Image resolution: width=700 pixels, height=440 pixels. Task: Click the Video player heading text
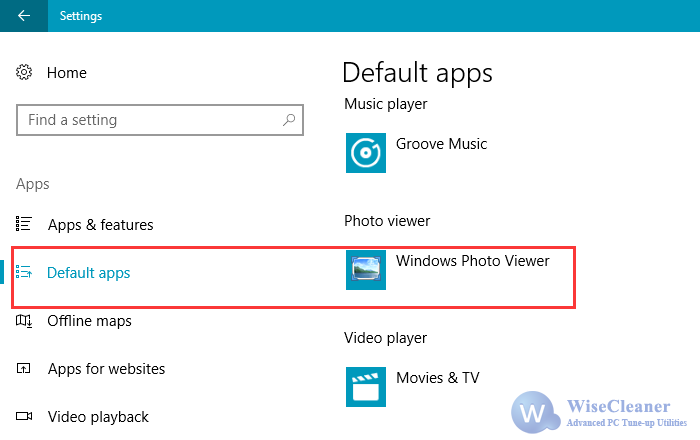click(385, 338)
